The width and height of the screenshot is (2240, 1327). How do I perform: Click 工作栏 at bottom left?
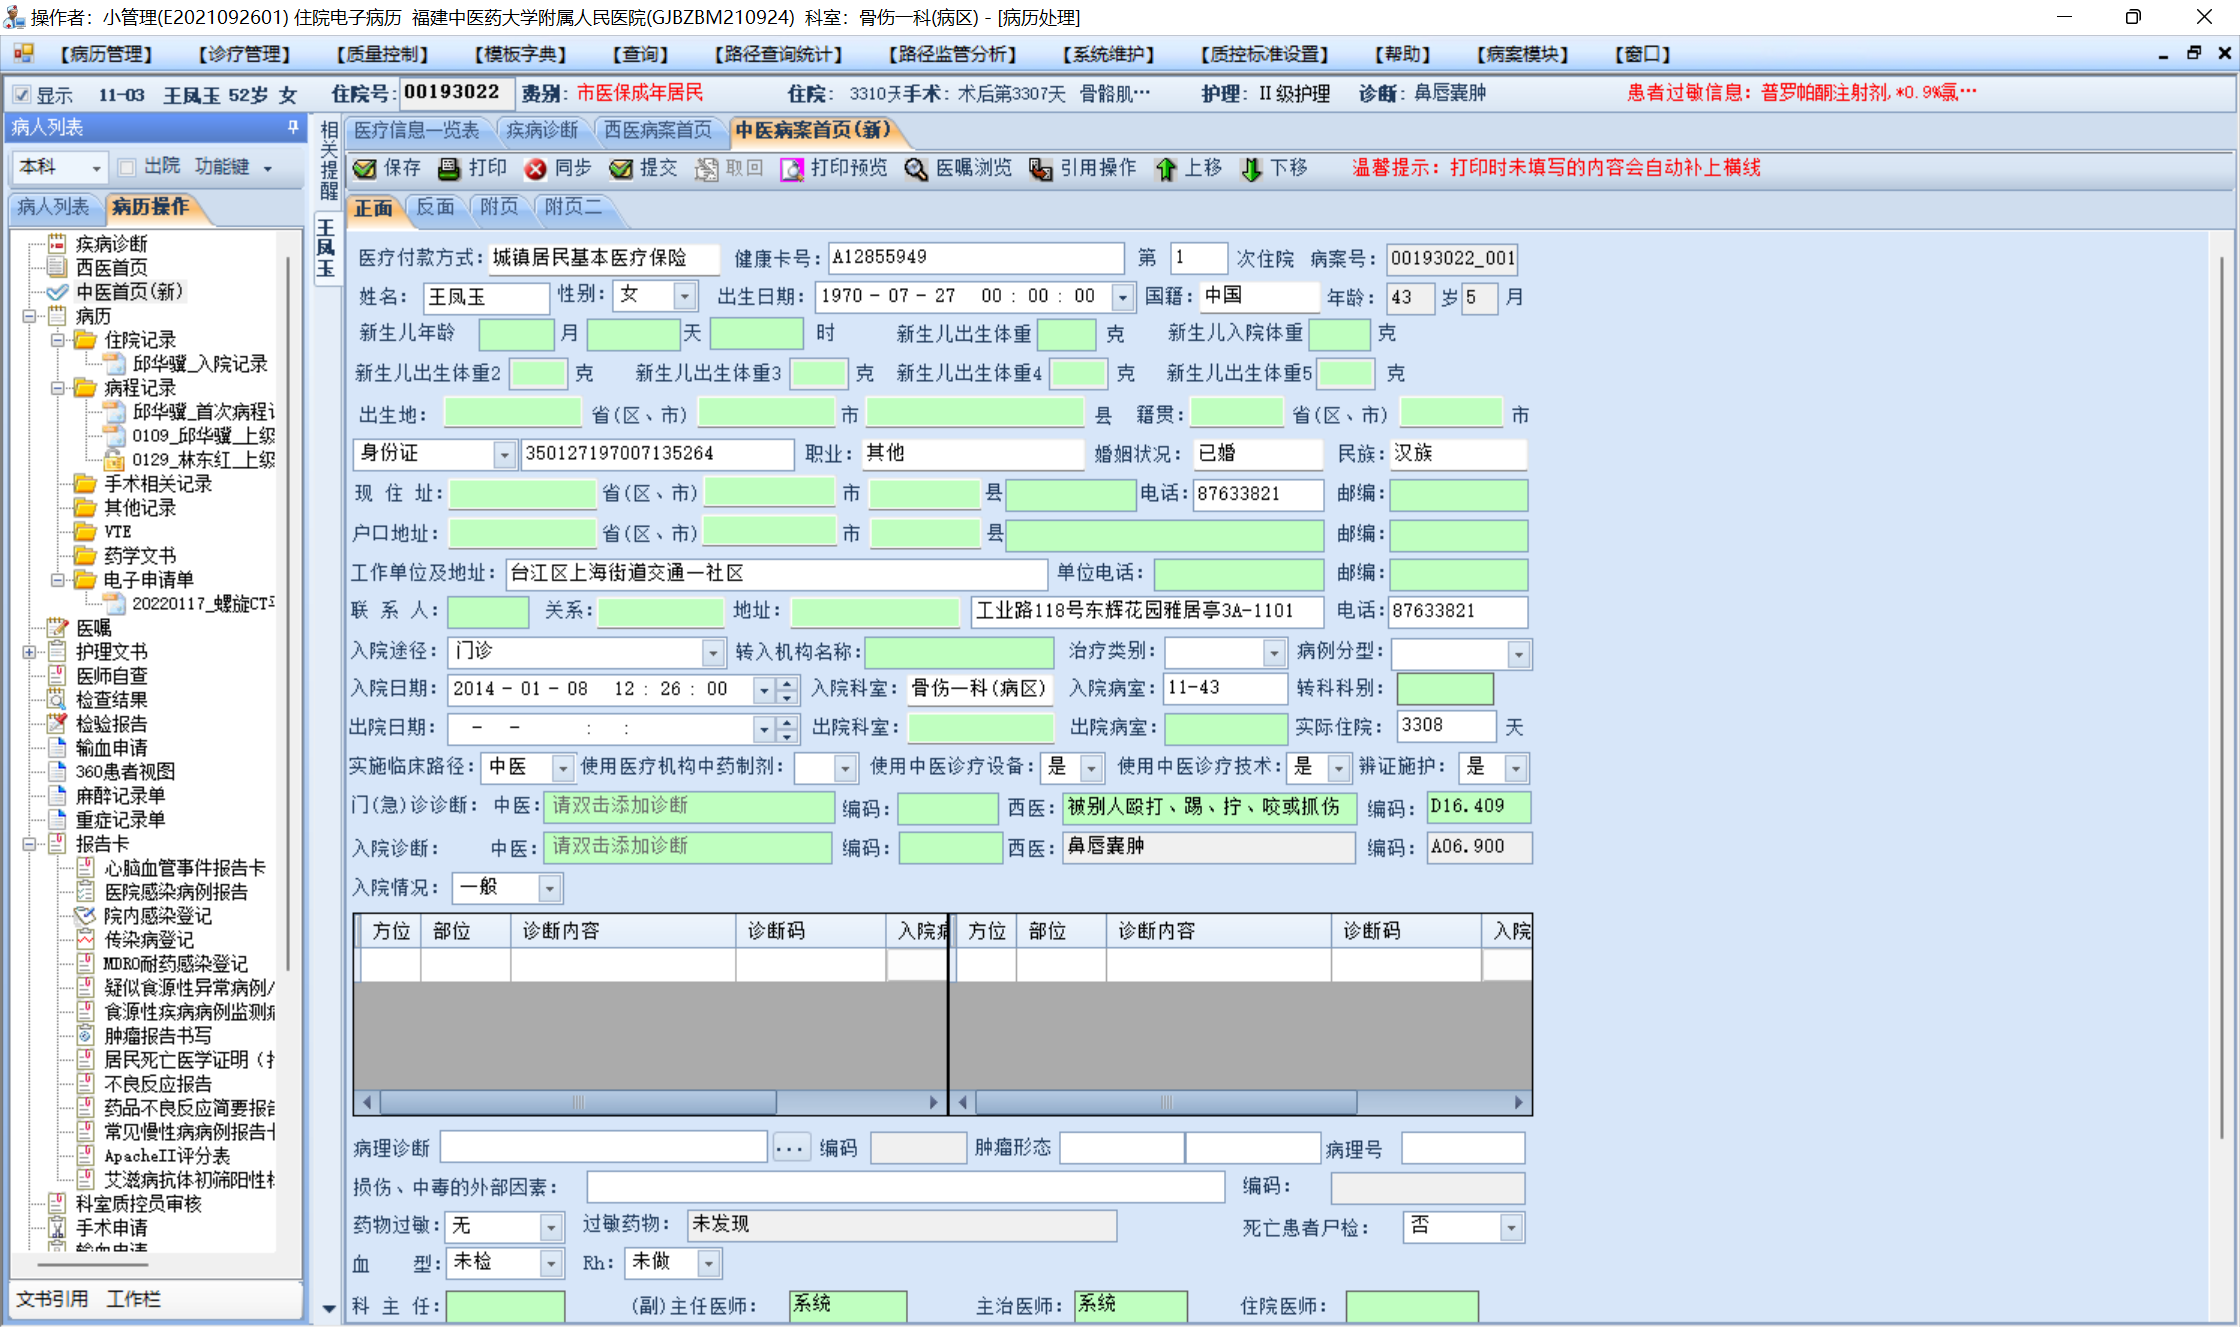click(134, 1299)
